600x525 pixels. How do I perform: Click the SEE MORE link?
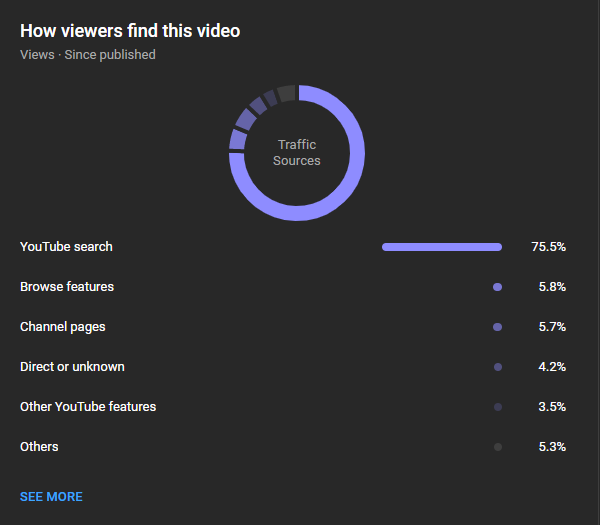point(51,497)
